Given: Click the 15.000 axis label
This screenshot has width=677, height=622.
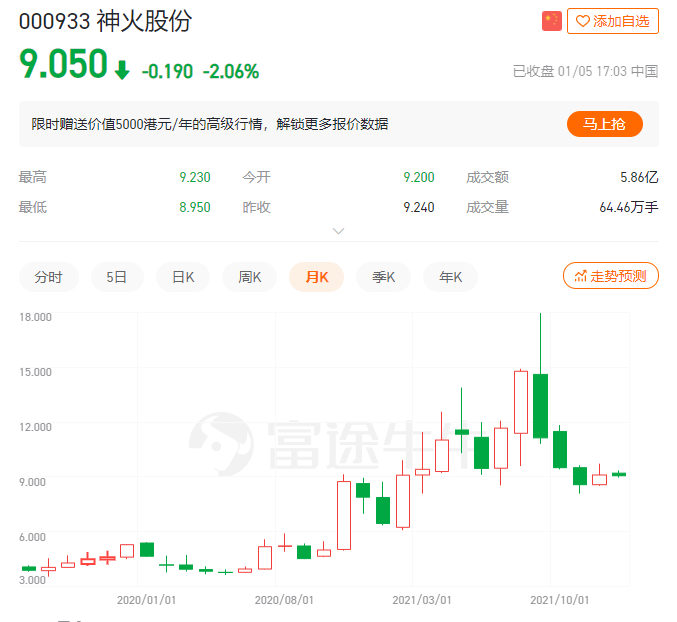Looking at the screenshot, I should pyautogui.click(x=35, y=372).
